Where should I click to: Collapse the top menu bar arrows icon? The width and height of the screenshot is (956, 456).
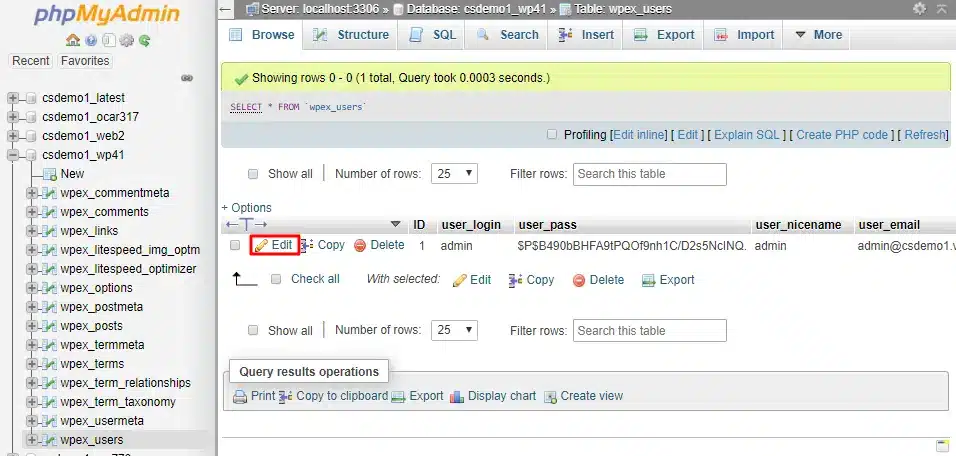click(942, 9)
